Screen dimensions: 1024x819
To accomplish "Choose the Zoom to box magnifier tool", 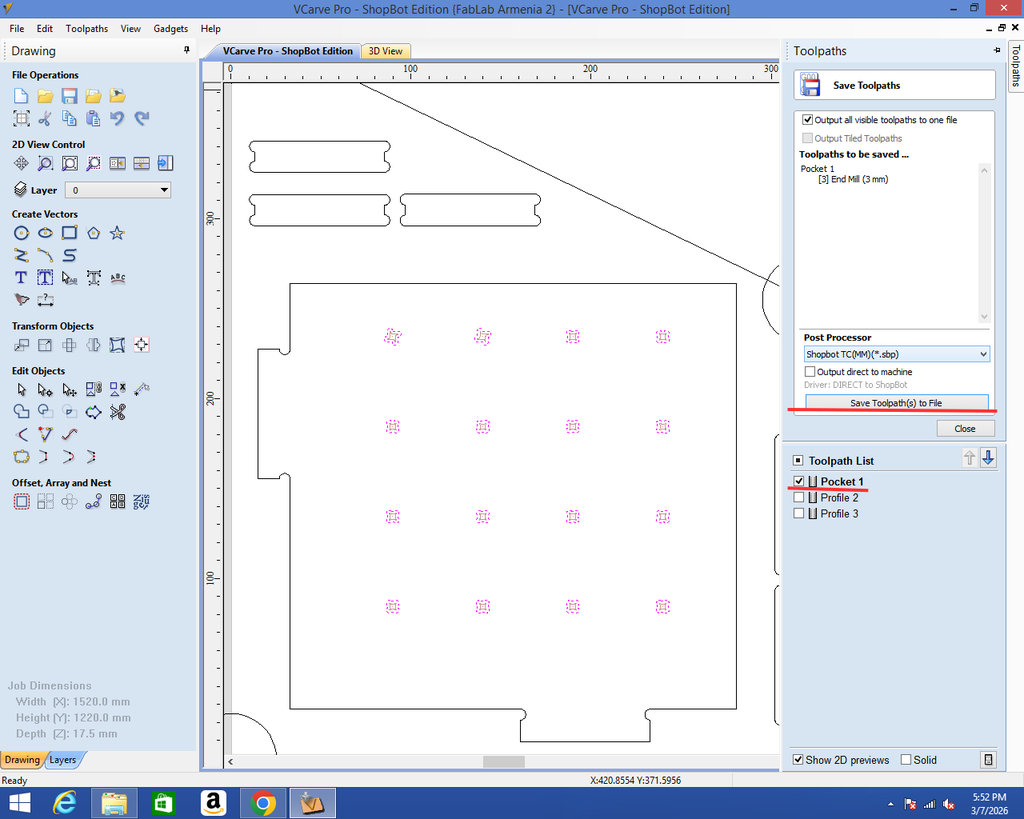I will click(45, 163).
